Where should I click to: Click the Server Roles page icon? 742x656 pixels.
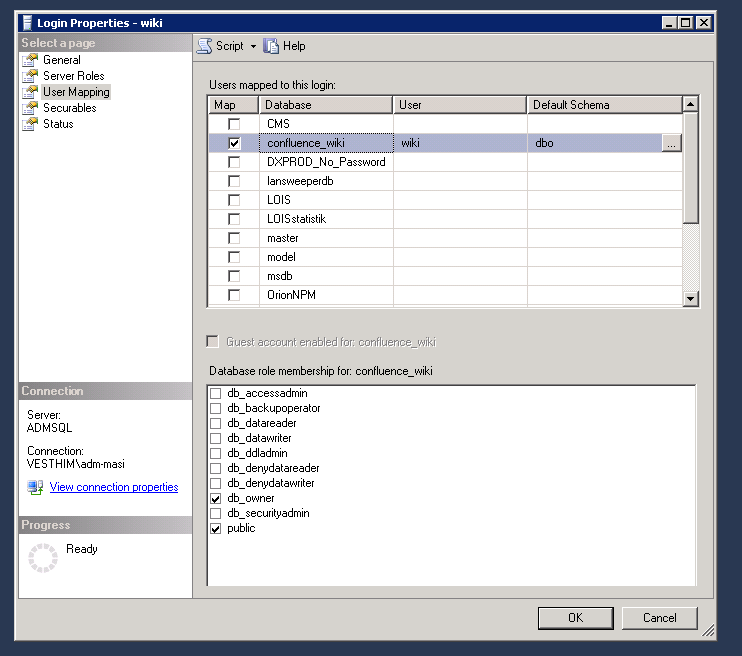click(x=30, y=76)
